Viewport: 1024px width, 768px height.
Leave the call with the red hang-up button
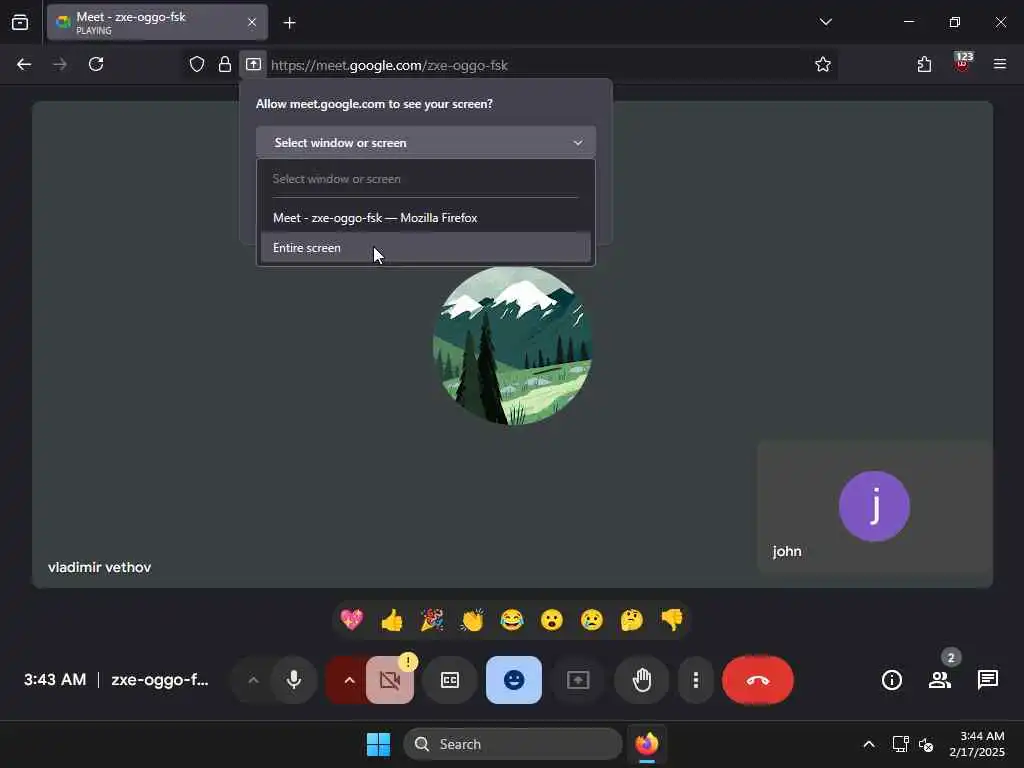pyautogui.click(x=758, y=680)
